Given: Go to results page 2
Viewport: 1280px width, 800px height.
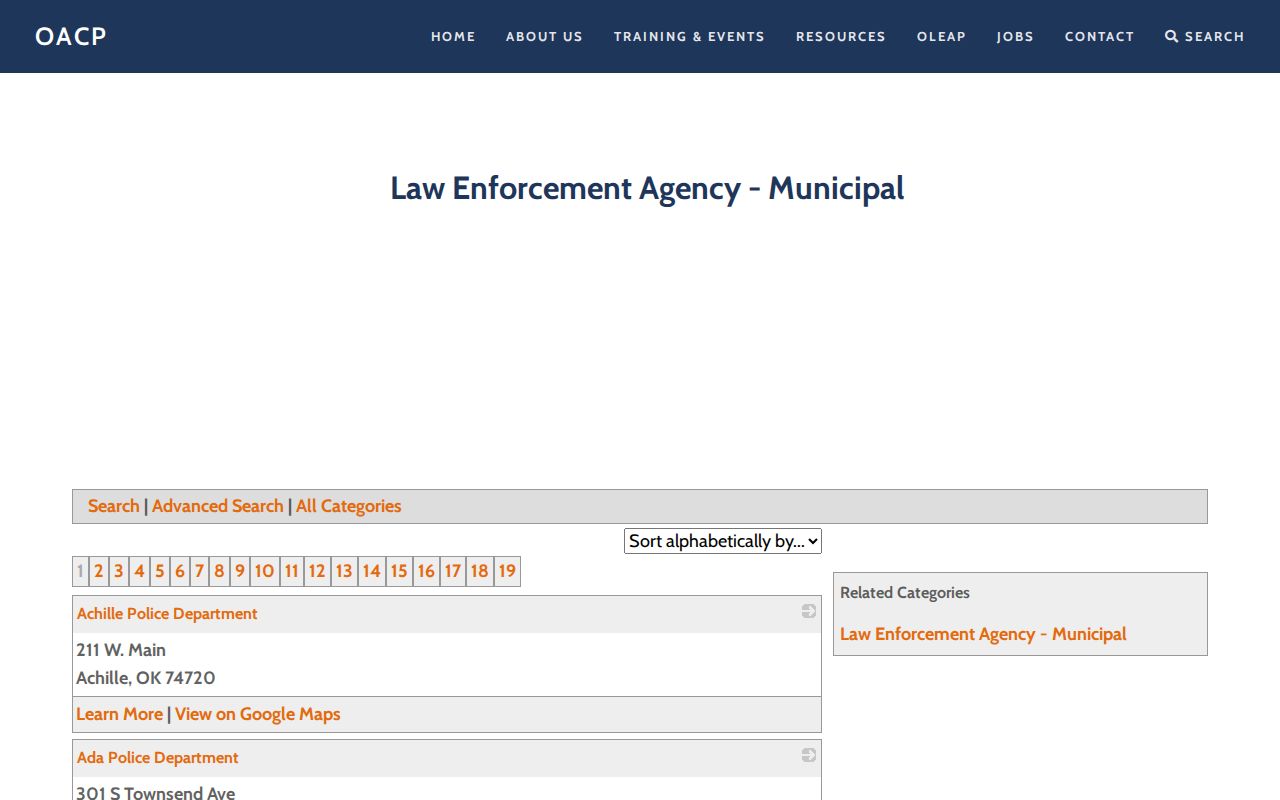Looking at the screenshot, I should pos(98,571).
